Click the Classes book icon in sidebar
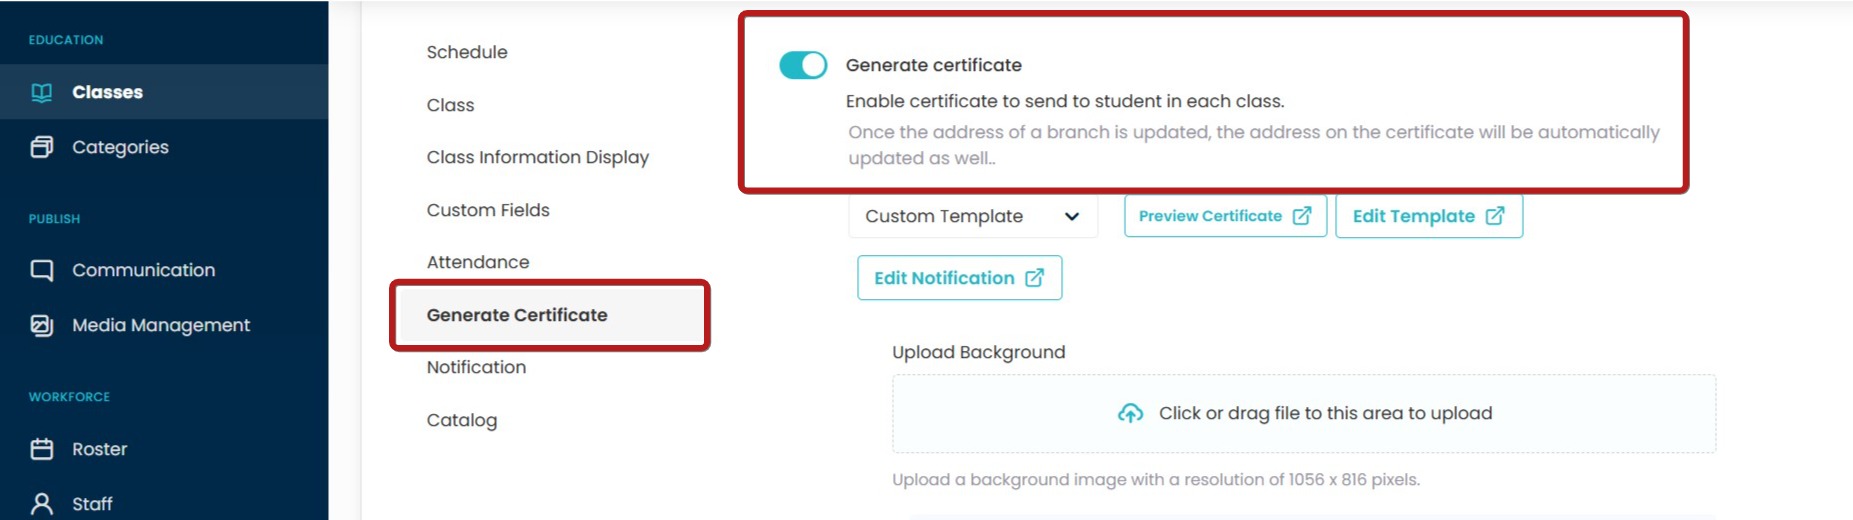1853x520 pixels. pyautogui.click(x=42, y=92)
